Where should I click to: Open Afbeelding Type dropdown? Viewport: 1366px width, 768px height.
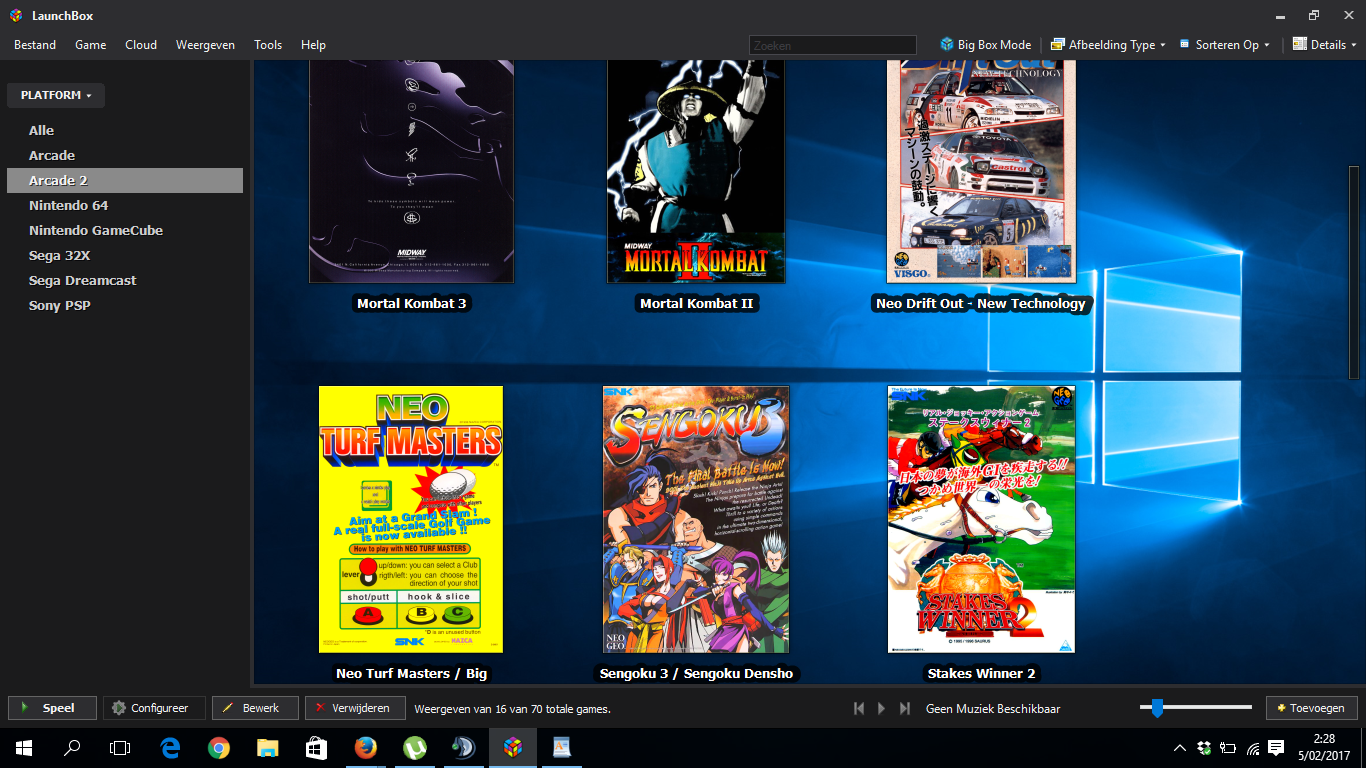pyautogui.click(x=1108, y=45)
